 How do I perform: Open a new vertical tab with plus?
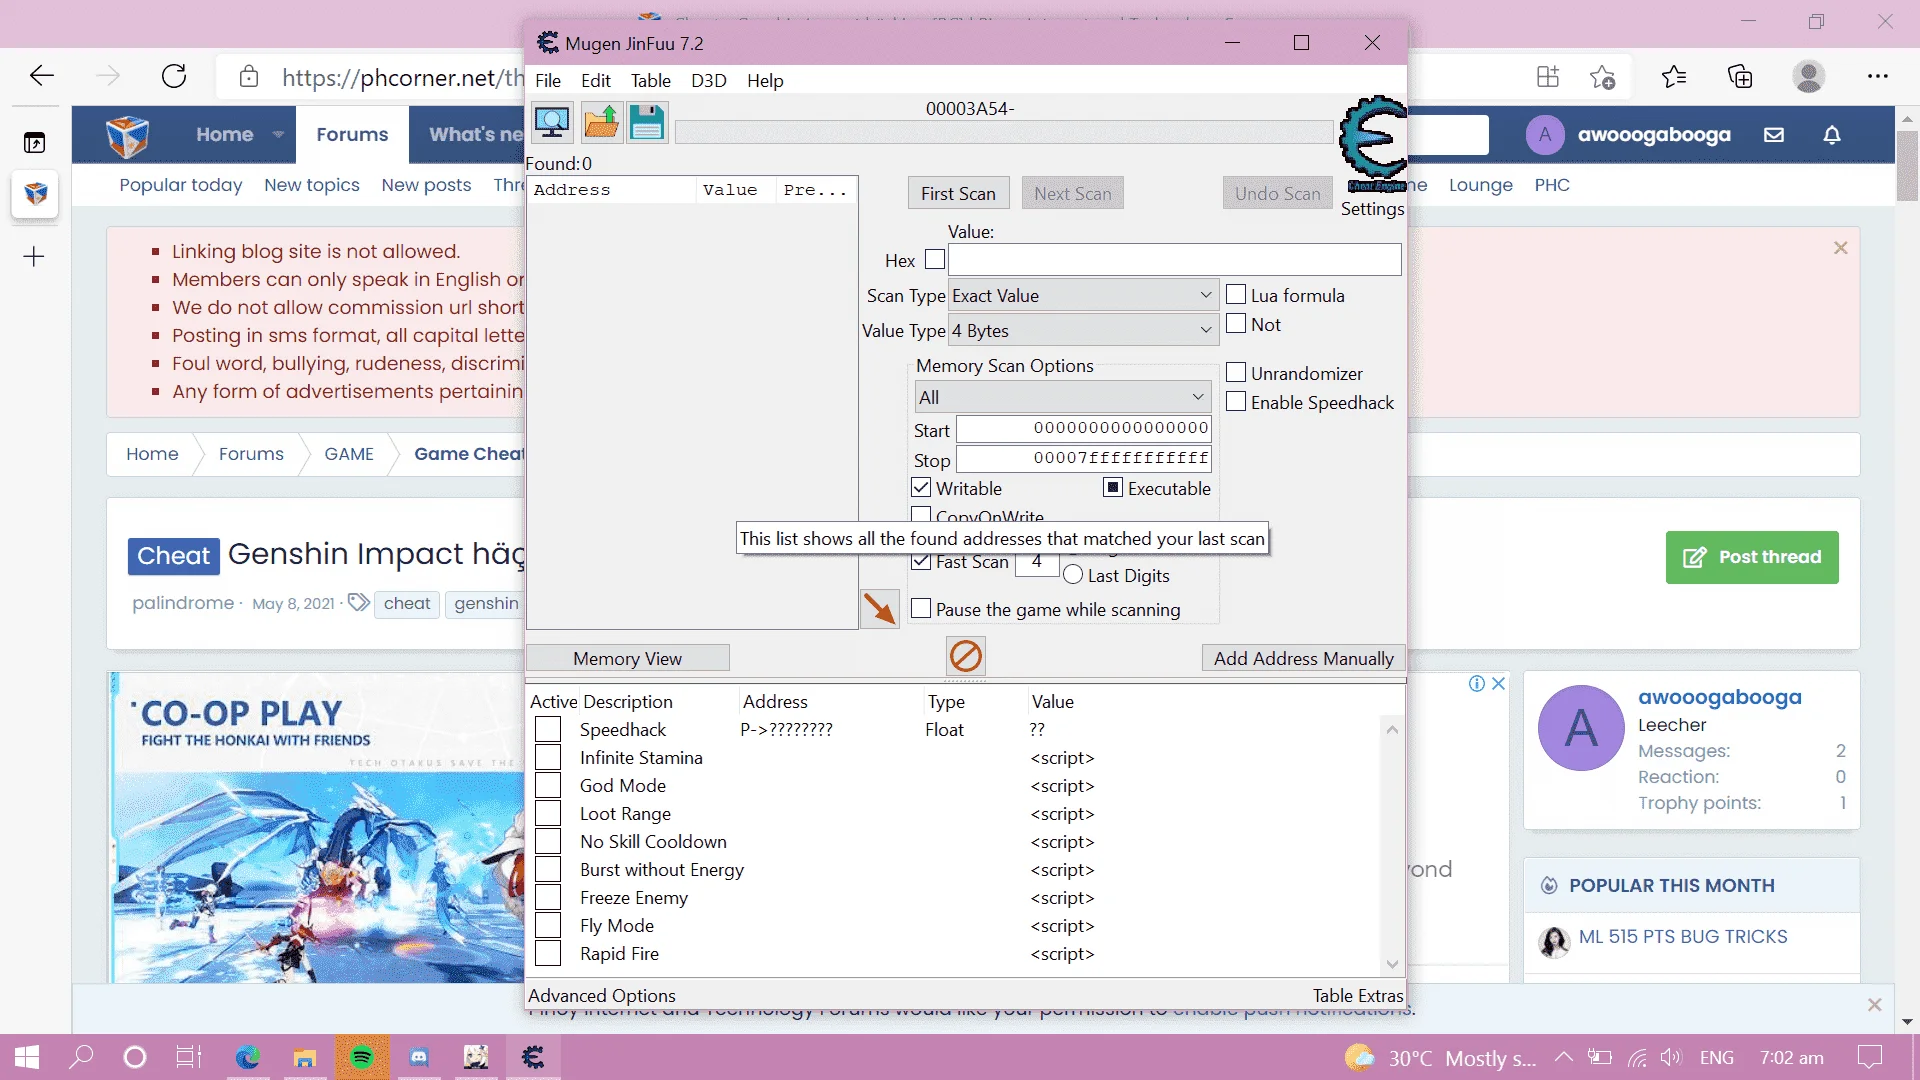click(x=34, y=257)
